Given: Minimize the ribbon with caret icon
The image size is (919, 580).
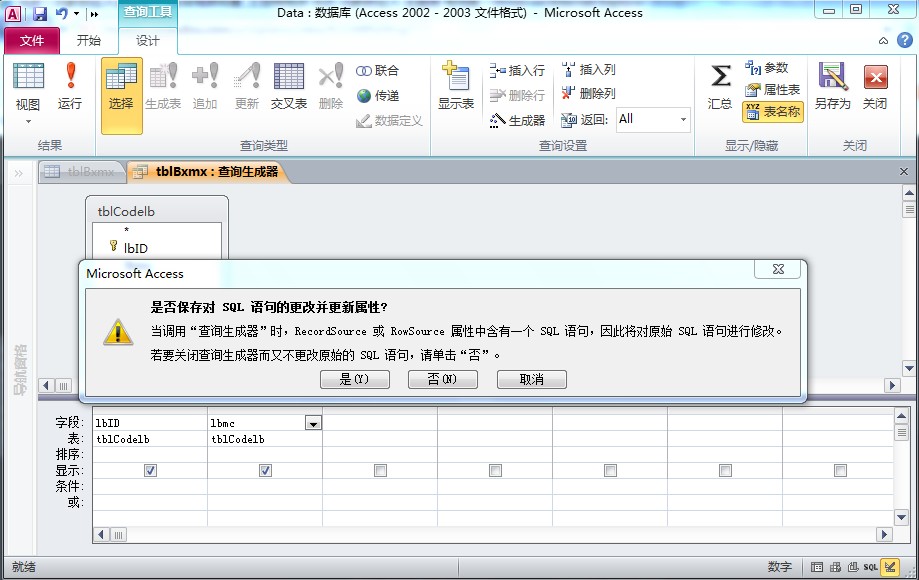Looking at the screenshot, I should coord(883,40).
